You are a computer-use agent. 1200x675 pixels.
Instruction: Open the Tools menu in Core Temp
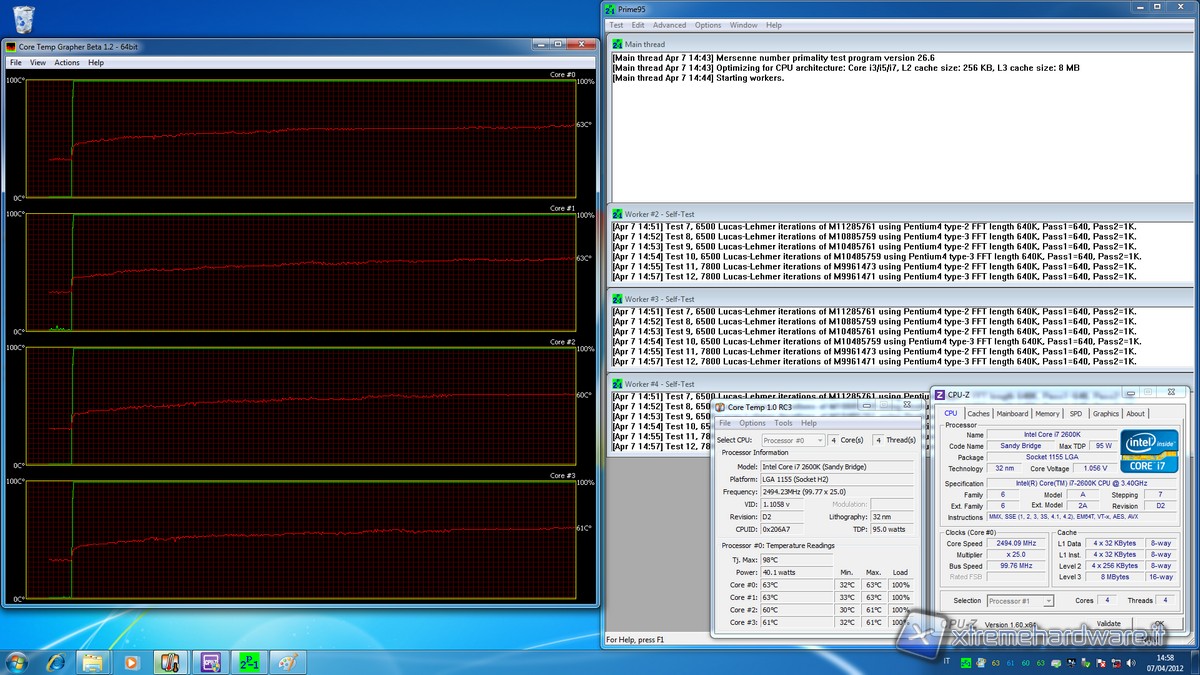tap(783, 423)
